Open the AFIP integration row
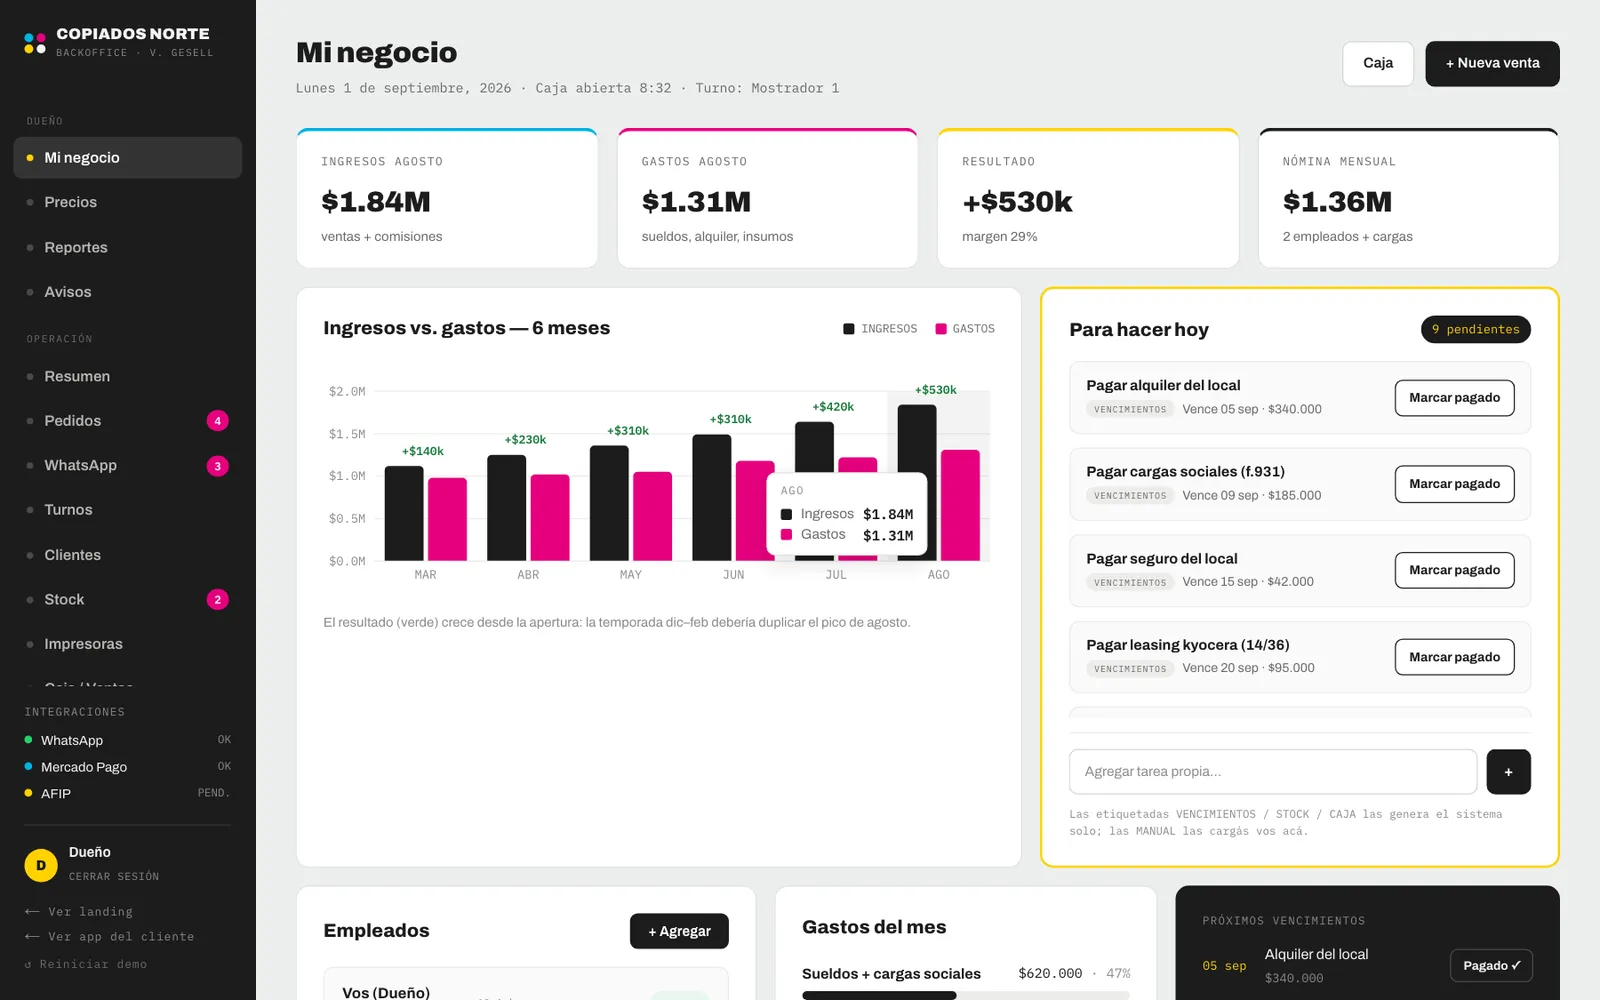The height and width of the screenshot is (1000, 1600). click(x=128, y=793)
